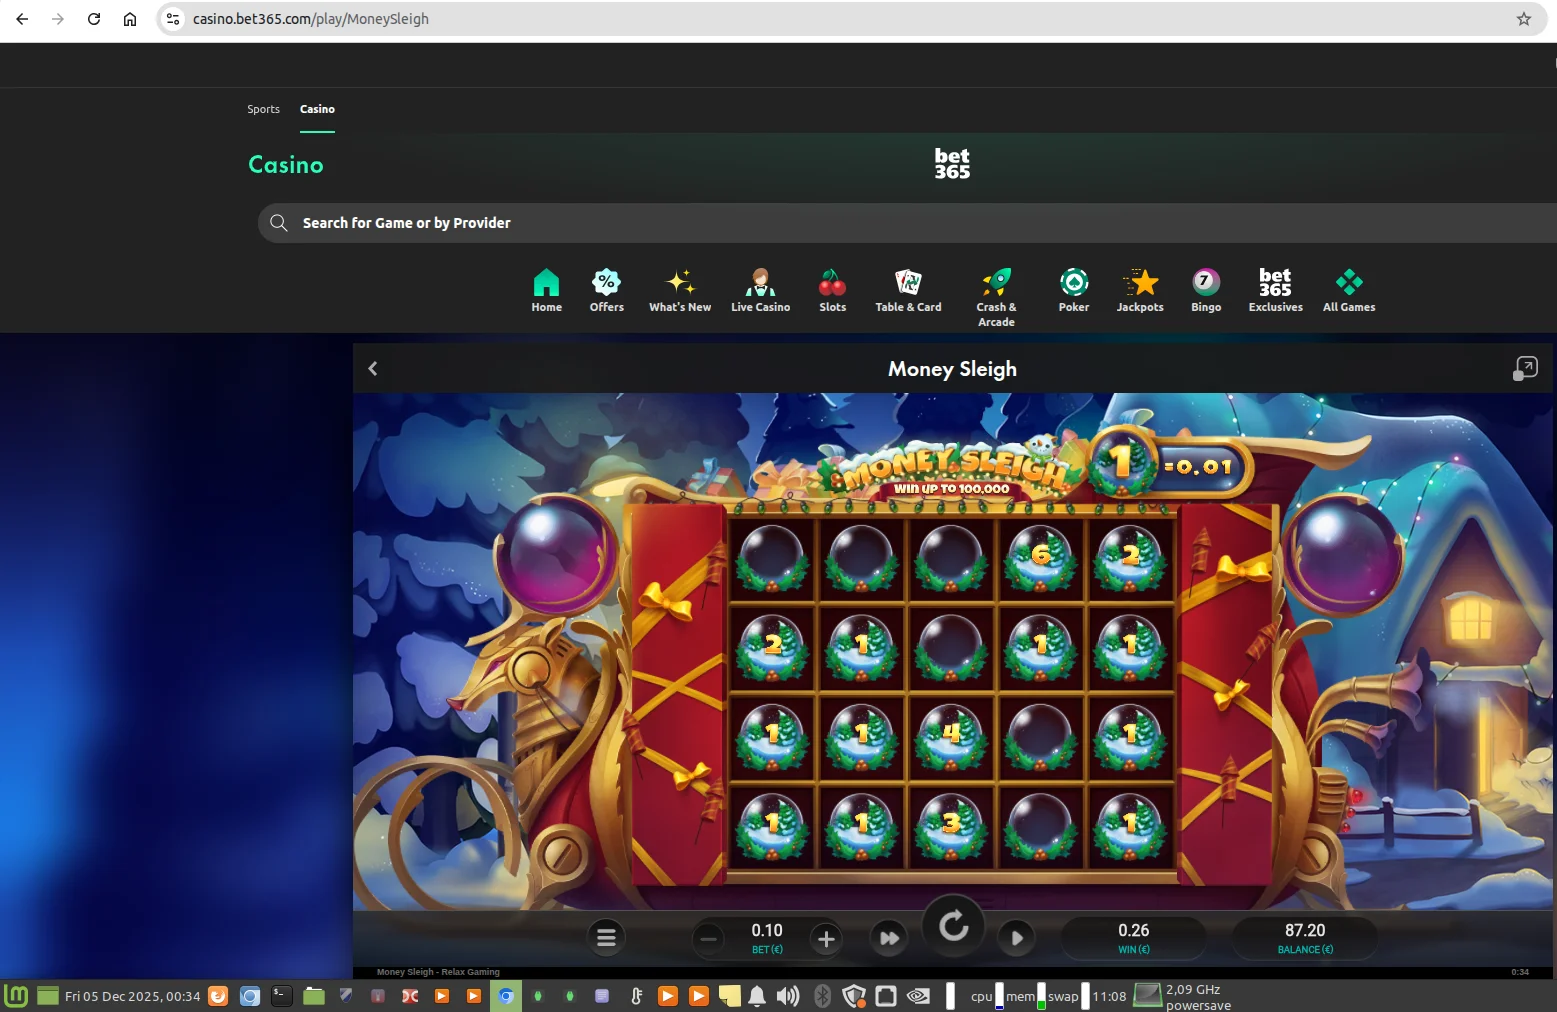Image resolution: width=1557 pixels, height=1012 pixels.
Task: Open the NVIDIA tray icon
Action: point(918,996)
